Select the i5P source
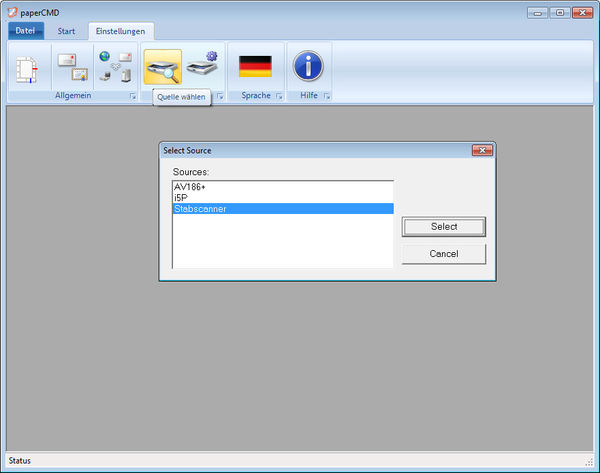Image resolution: width=600 pixels, height=473 pixels. pos(283,198)
